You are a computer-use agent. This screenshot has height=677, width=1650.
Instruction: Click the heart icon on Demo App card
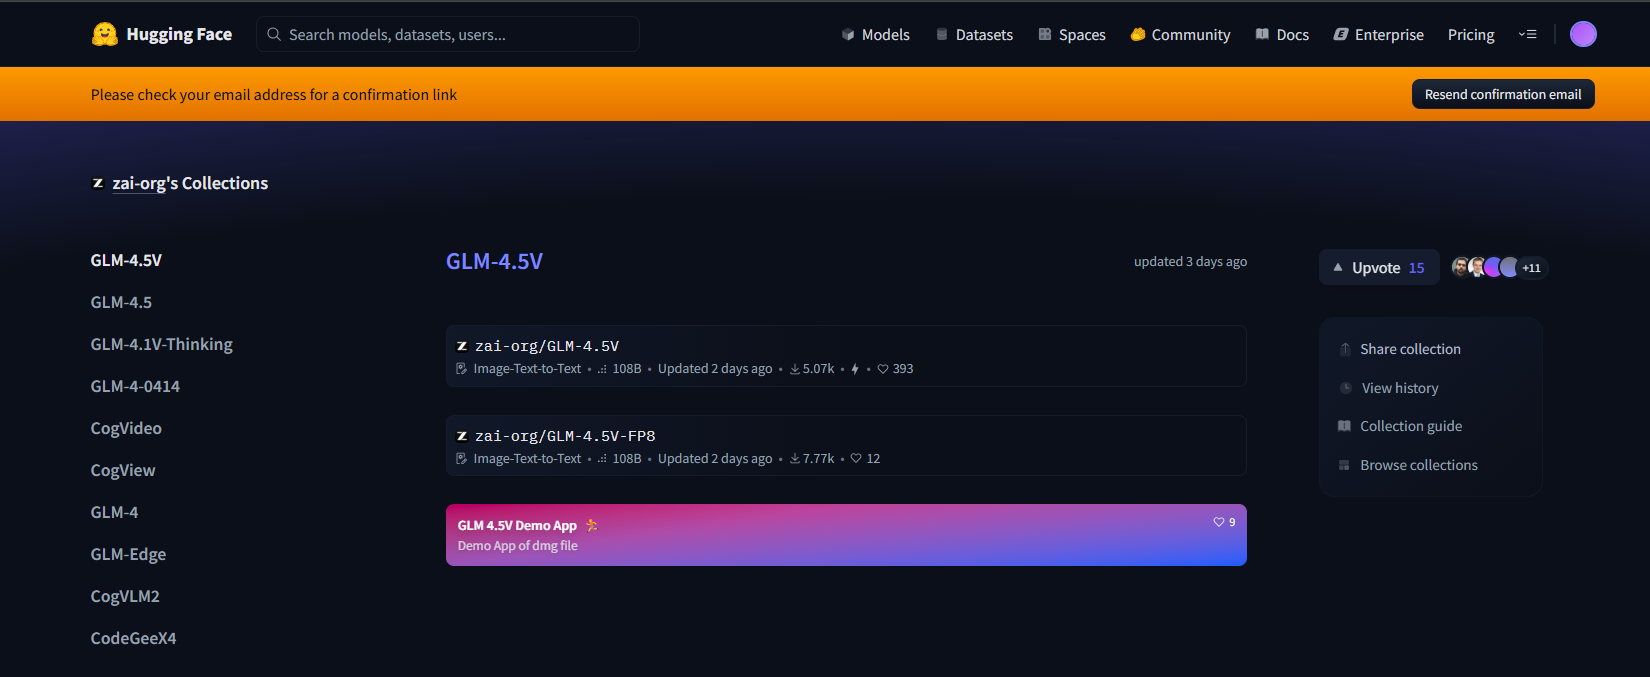(1219, 522)
